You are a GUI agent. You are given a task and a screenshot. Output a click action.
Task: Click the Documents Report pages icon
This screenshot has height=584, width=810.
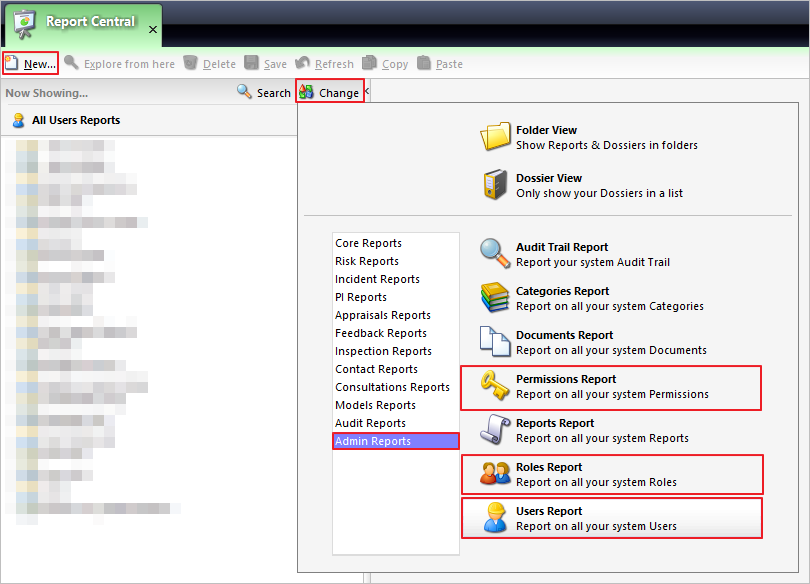[495, 341]
